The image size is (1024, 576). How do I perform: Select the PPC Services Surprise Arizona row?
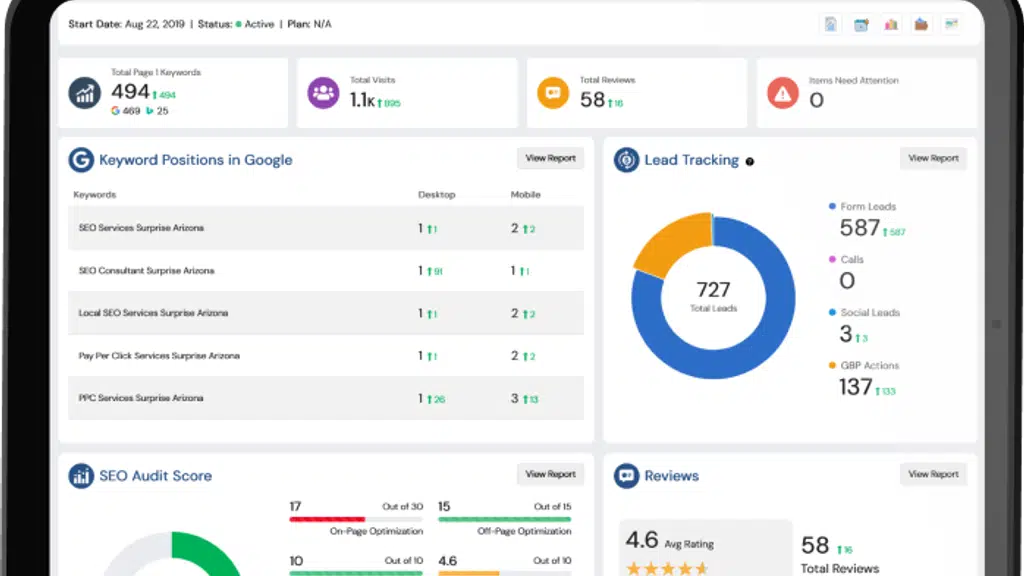click(x=326, y=398)
